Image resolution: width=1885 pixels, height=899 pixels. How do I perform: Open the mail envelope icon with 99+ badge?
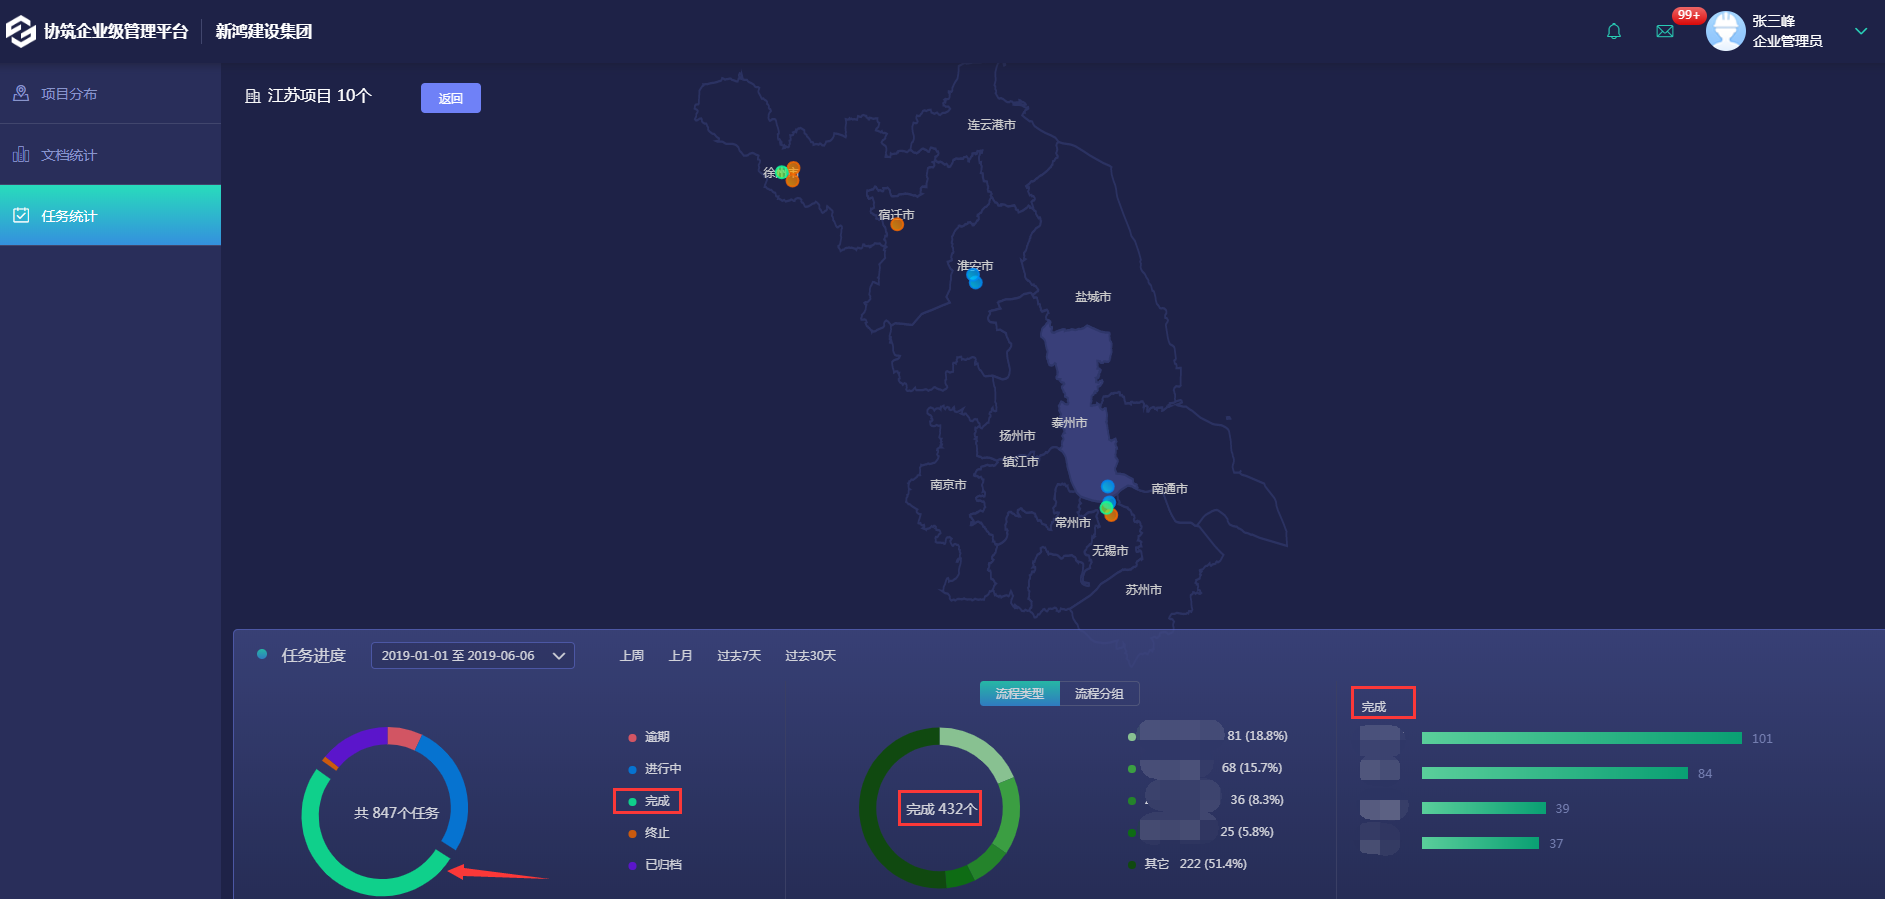point(1665,32)
